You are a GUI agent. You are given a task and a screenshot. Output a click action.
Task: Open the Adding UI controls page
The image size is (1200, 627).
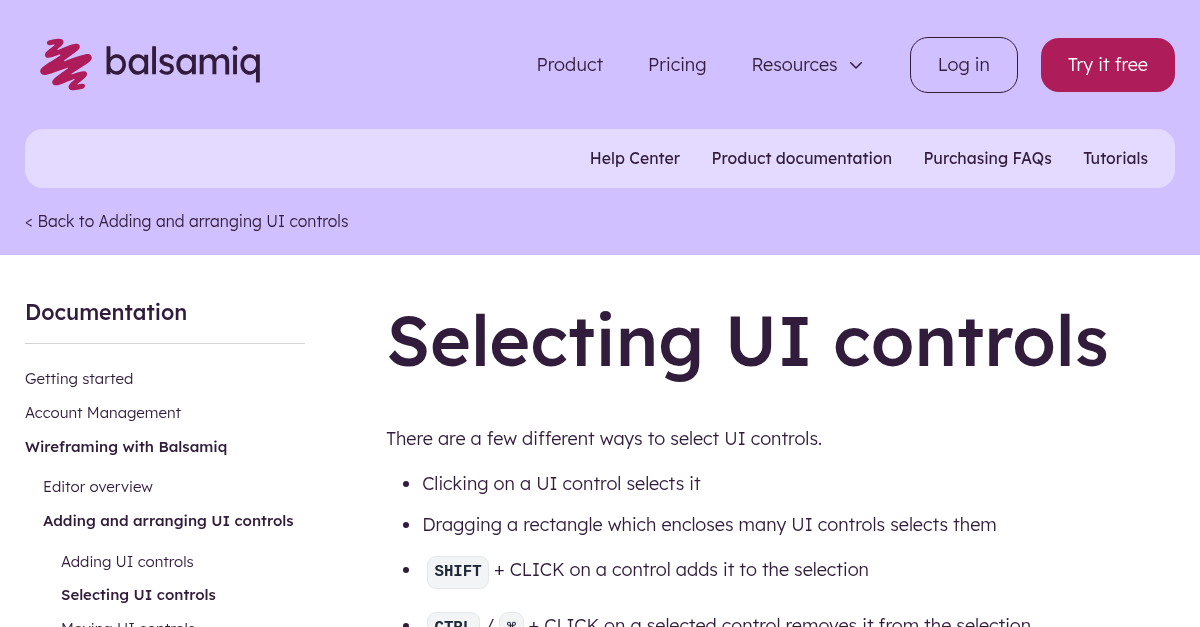click(127, 561)
